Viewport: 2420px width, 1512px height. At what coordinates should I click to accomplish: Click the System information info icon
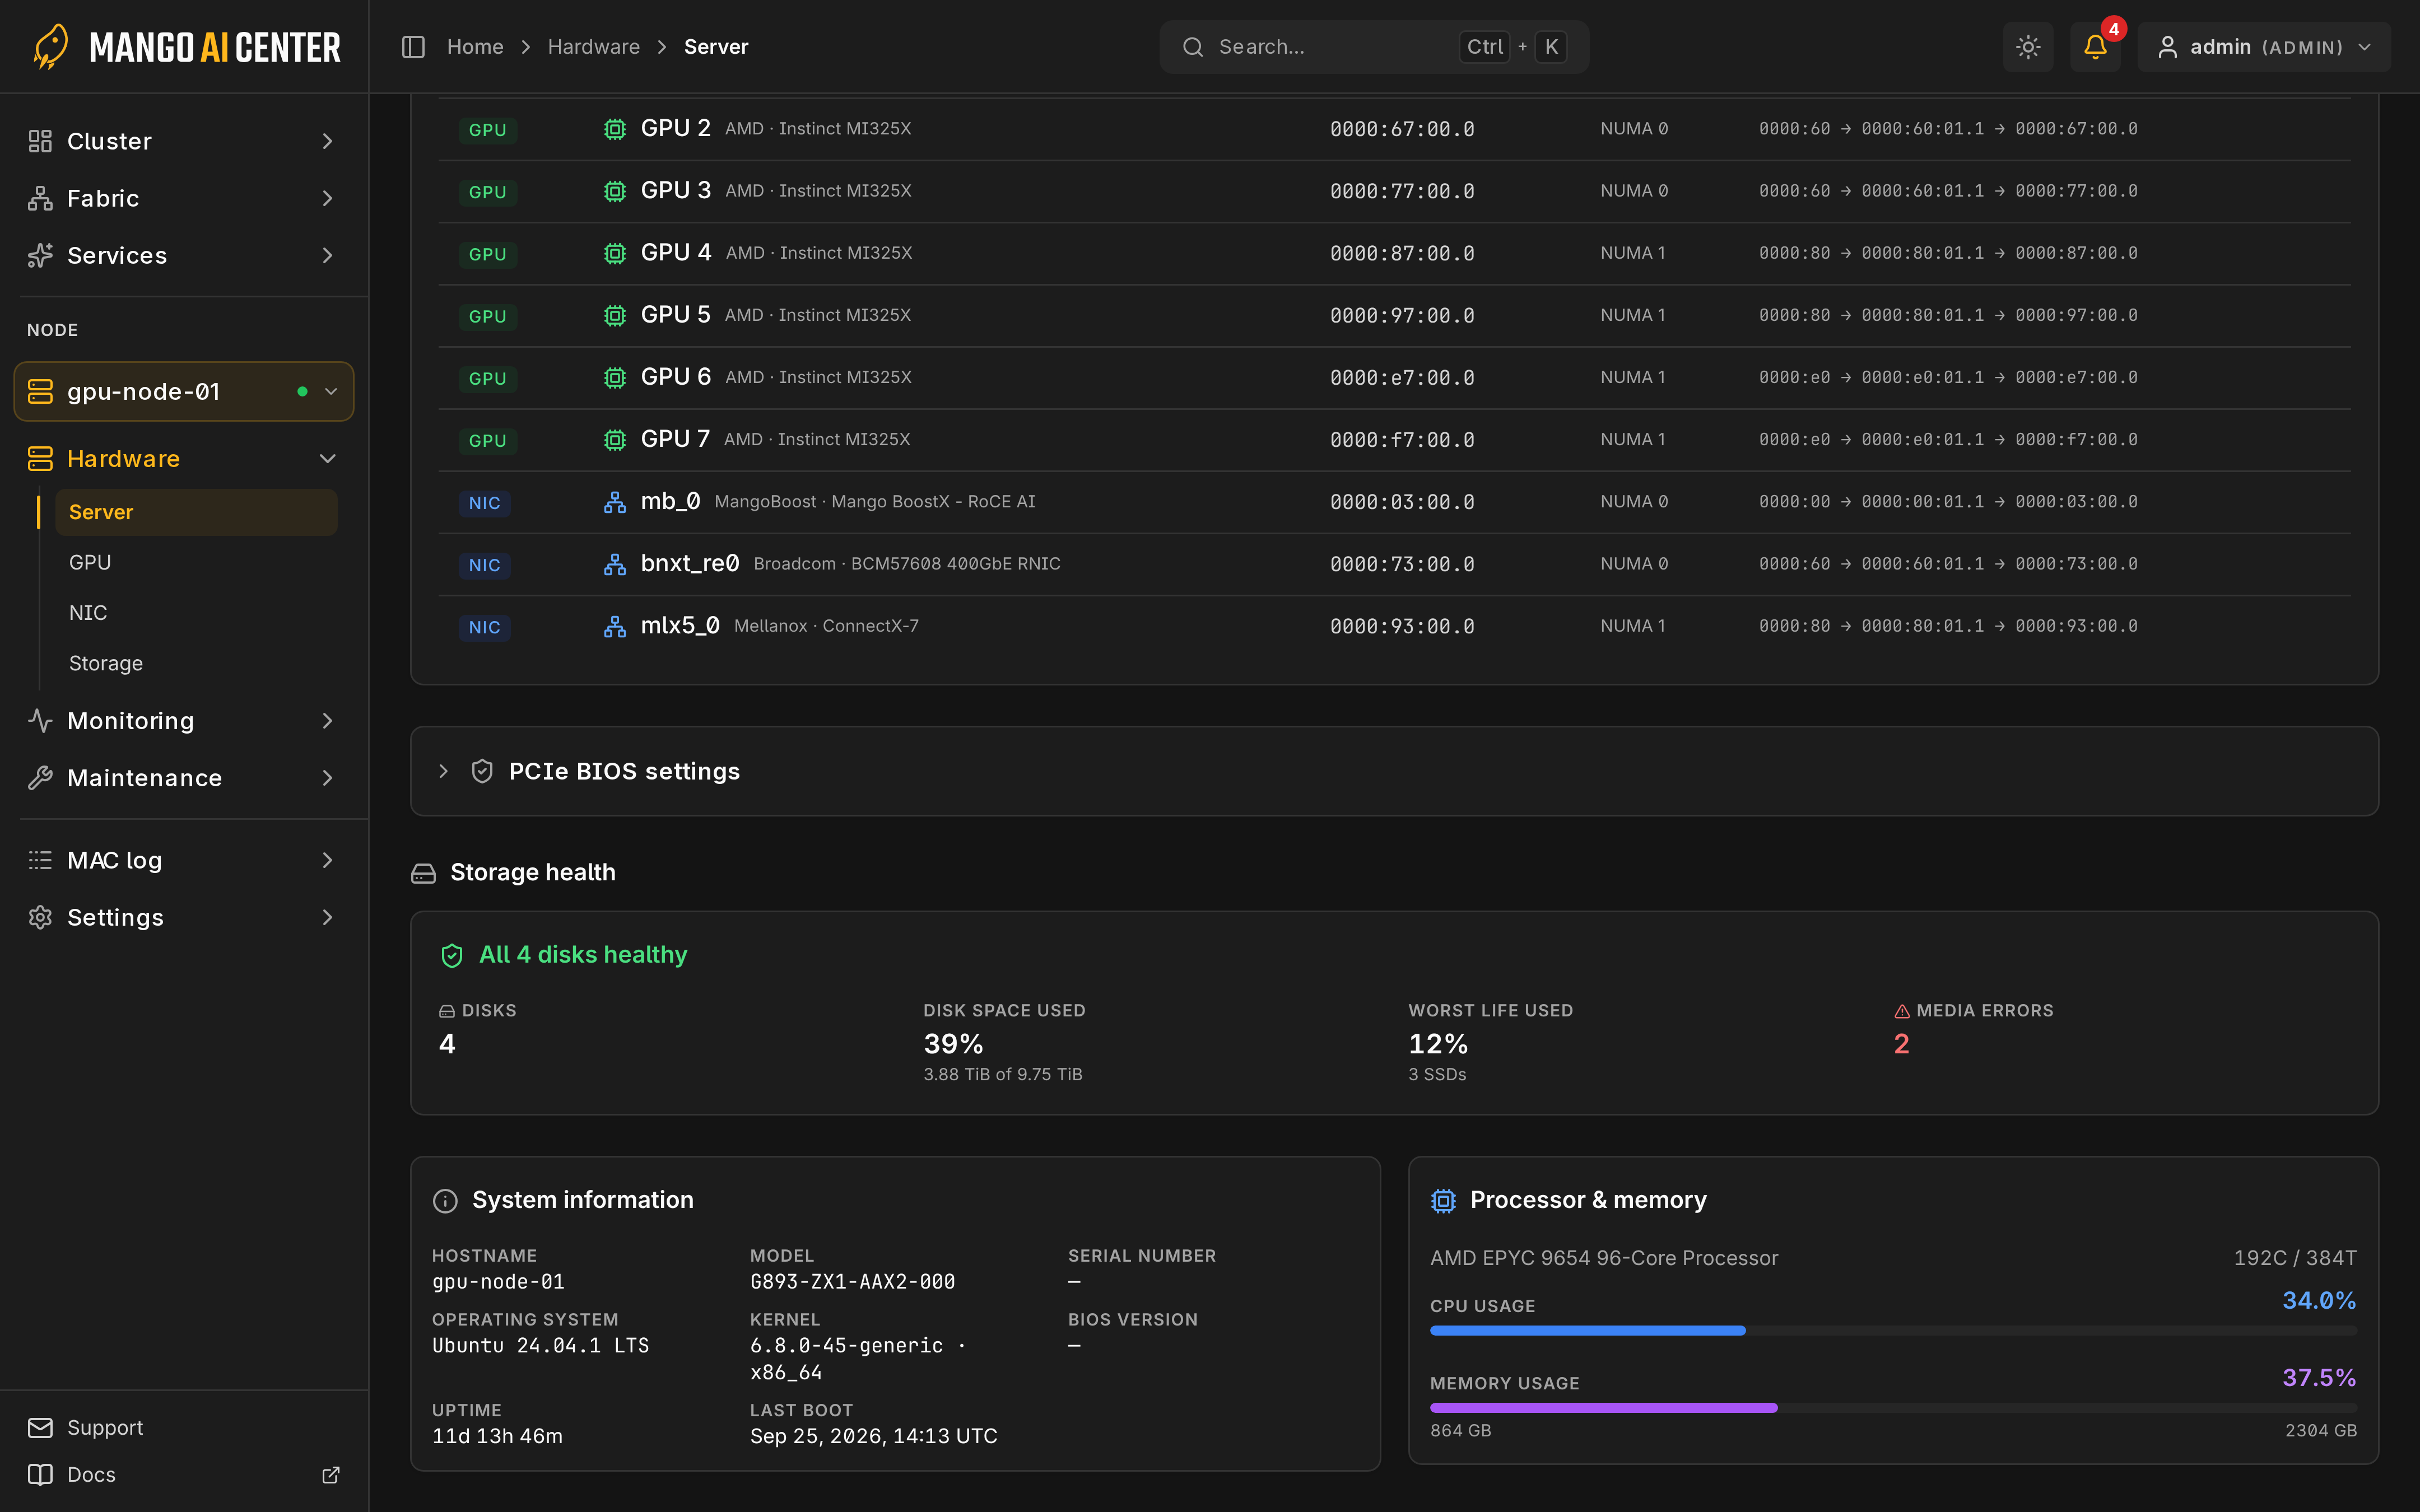pos(445,1201)
